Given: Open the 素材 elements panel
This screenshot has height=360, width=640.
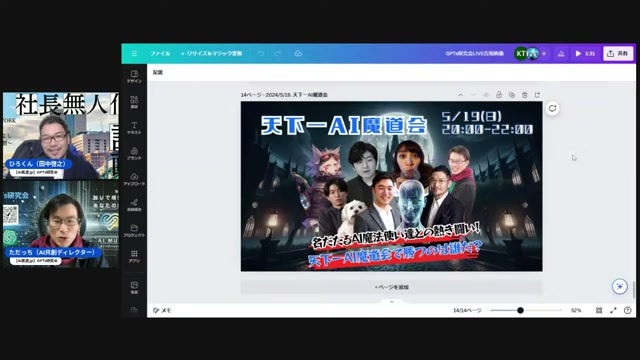Looking at the screenshot, I should [134, 102].
